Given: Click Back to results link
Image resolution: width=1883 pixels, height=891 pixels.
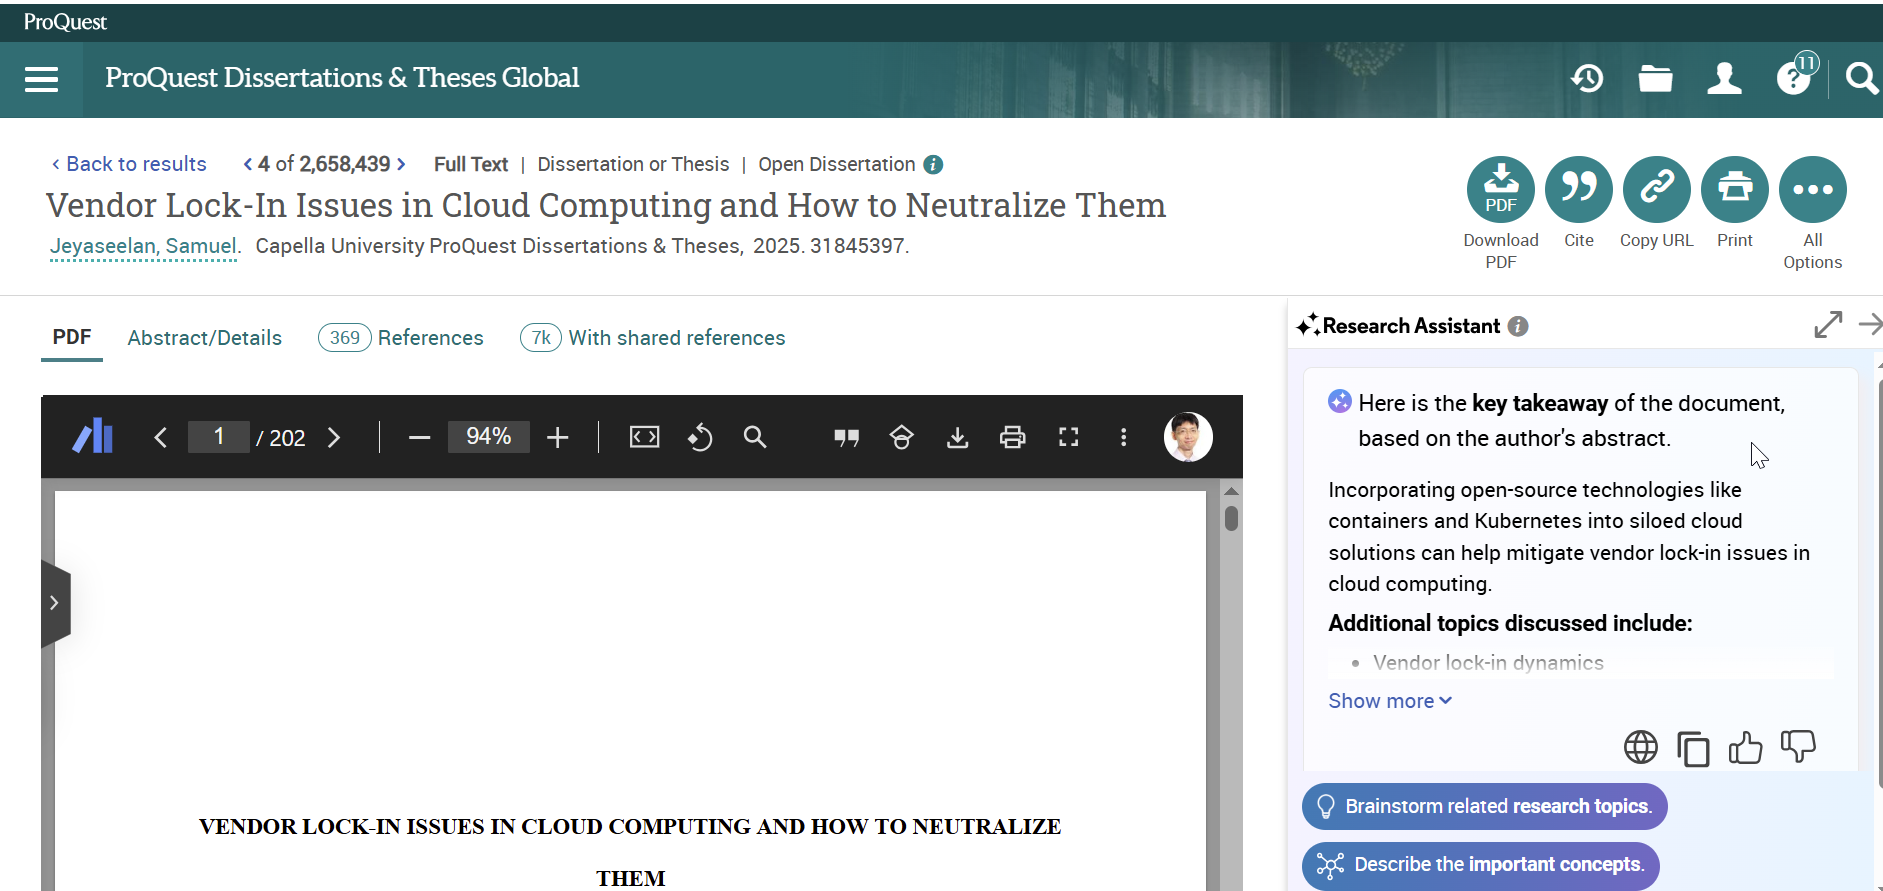Looking at the screenshot, I should pyautogui.click(x=129, y=164).
